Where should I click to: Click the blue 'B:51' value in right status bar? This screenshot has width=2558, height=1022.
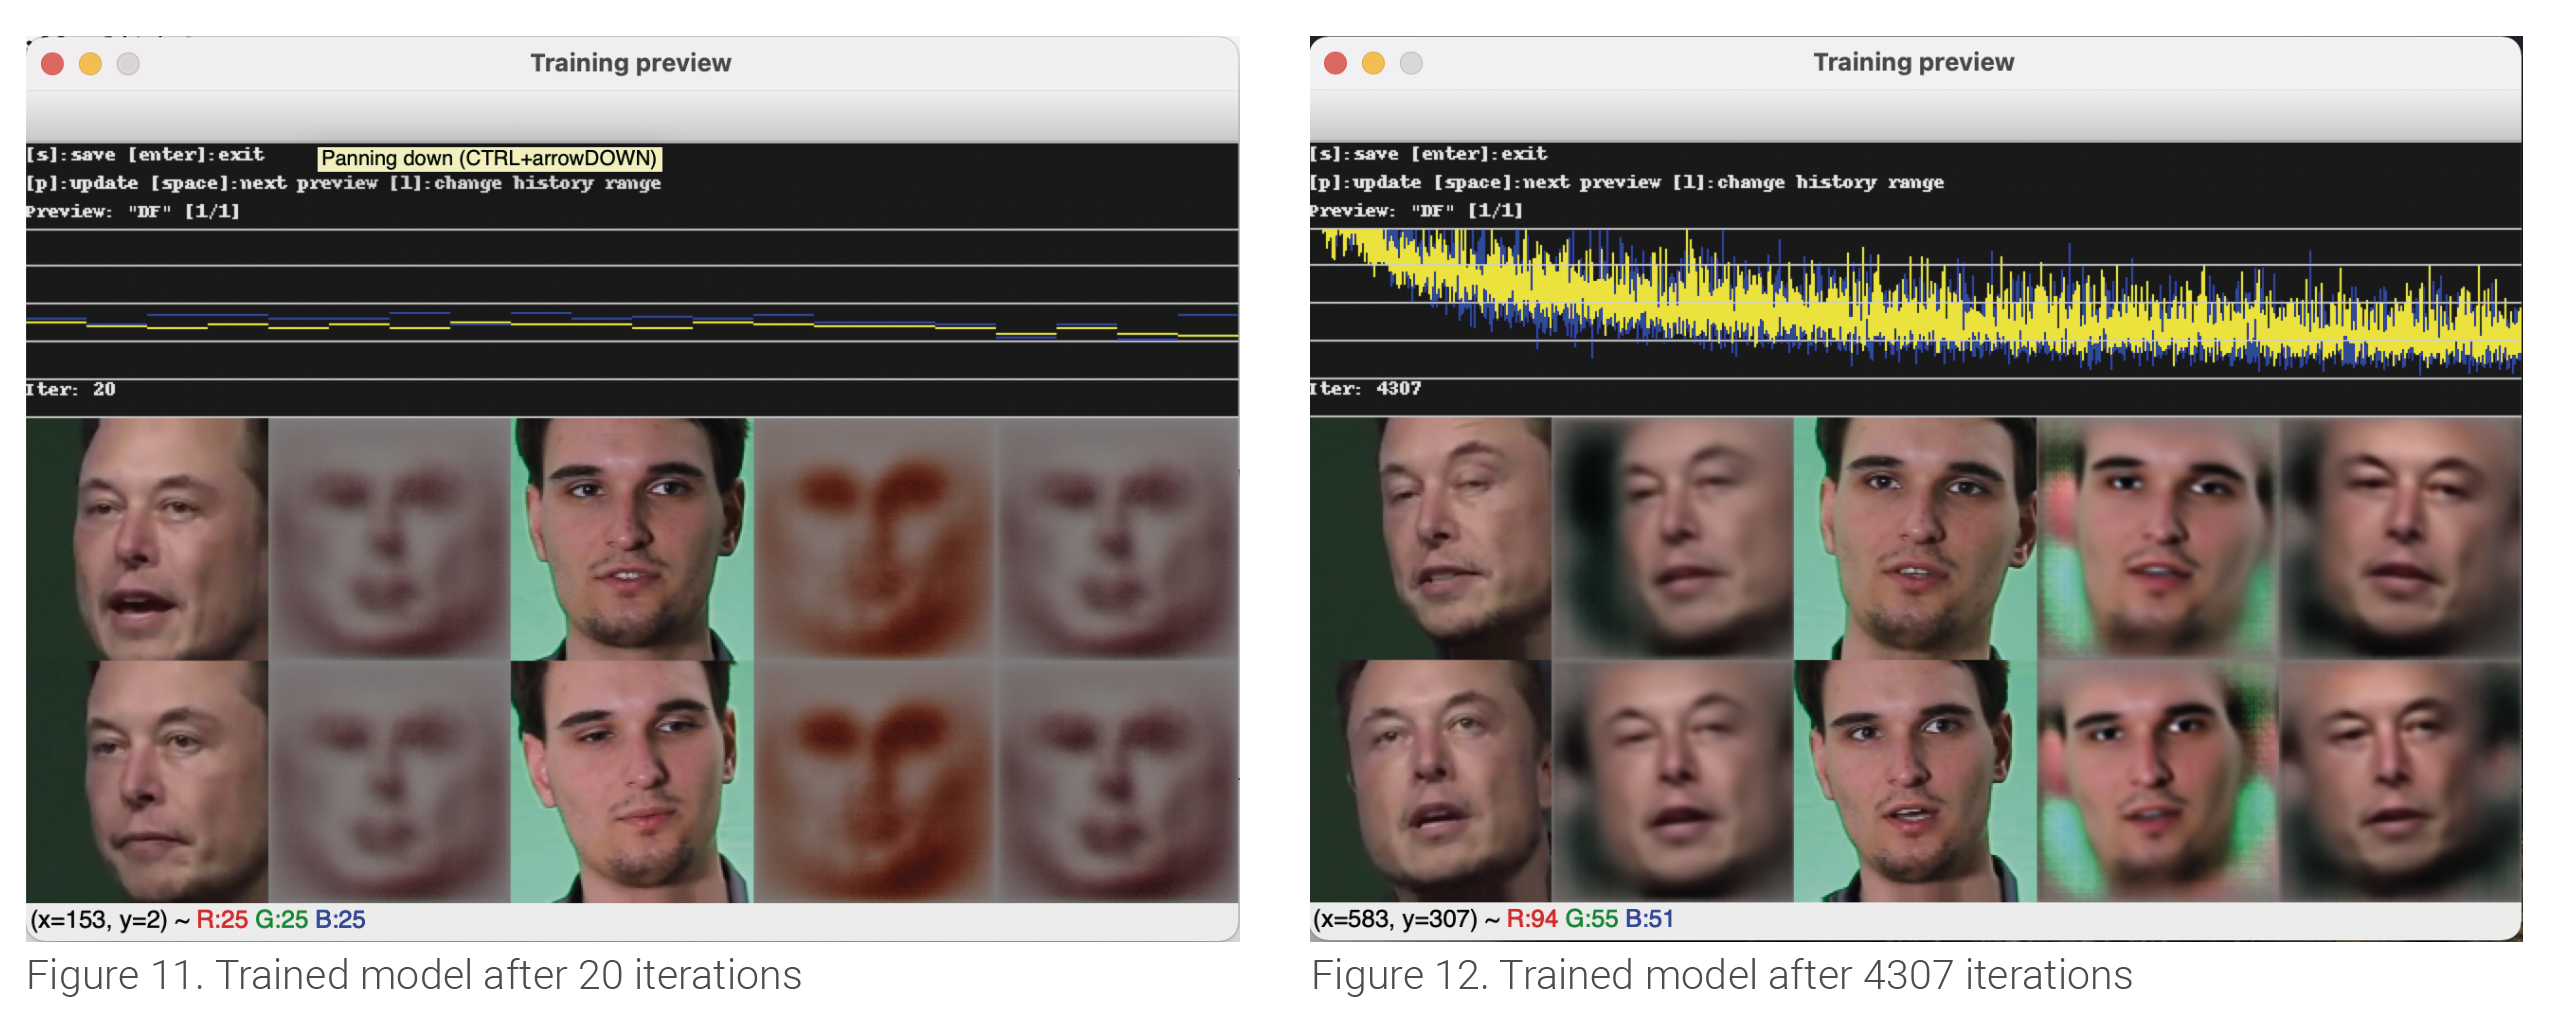coord(1649,919)
